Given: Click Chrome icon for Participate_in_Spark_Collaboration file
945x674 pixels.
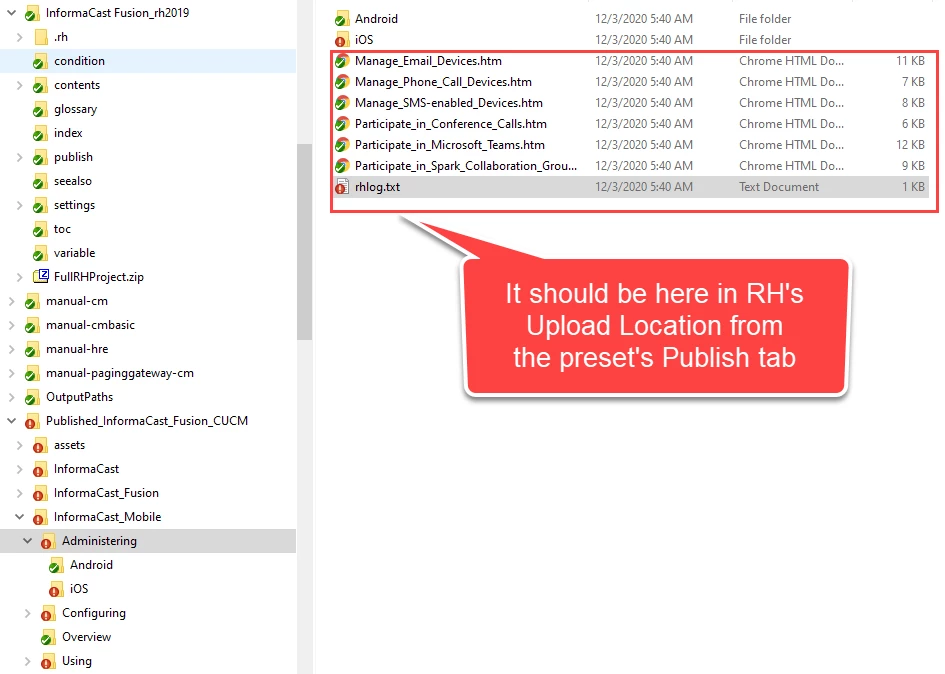Looking at the screenshot, I should click(342, 166).
